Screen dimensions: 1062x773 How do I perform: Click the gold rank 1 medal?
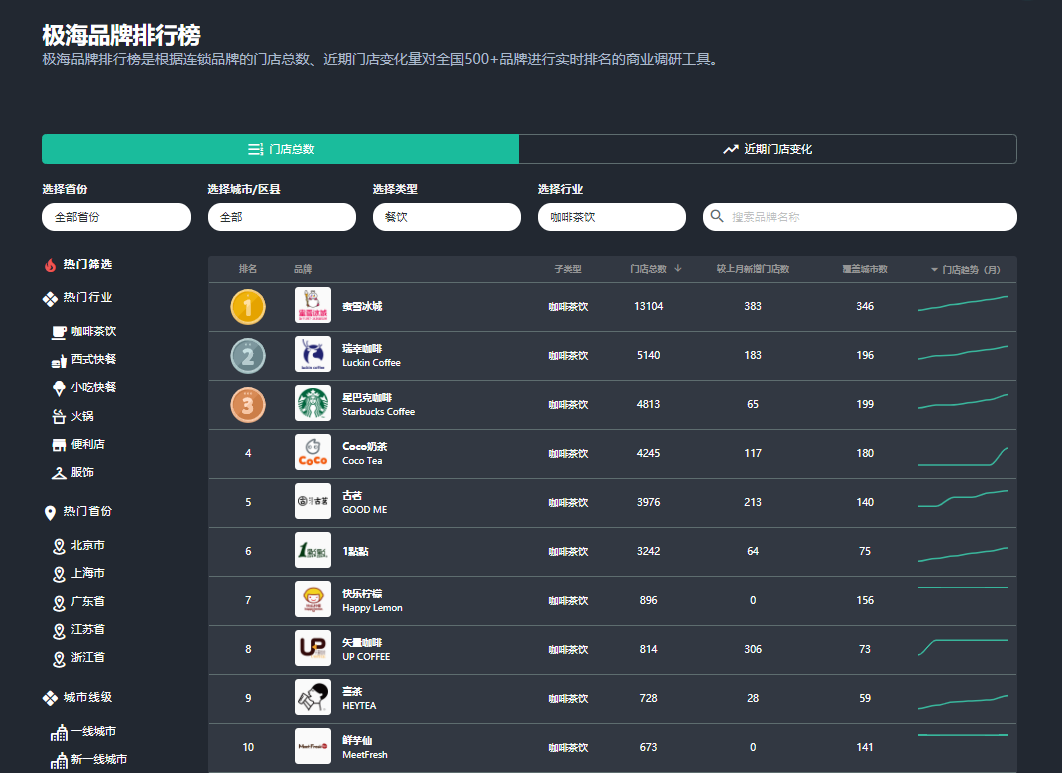coord(248,307)
